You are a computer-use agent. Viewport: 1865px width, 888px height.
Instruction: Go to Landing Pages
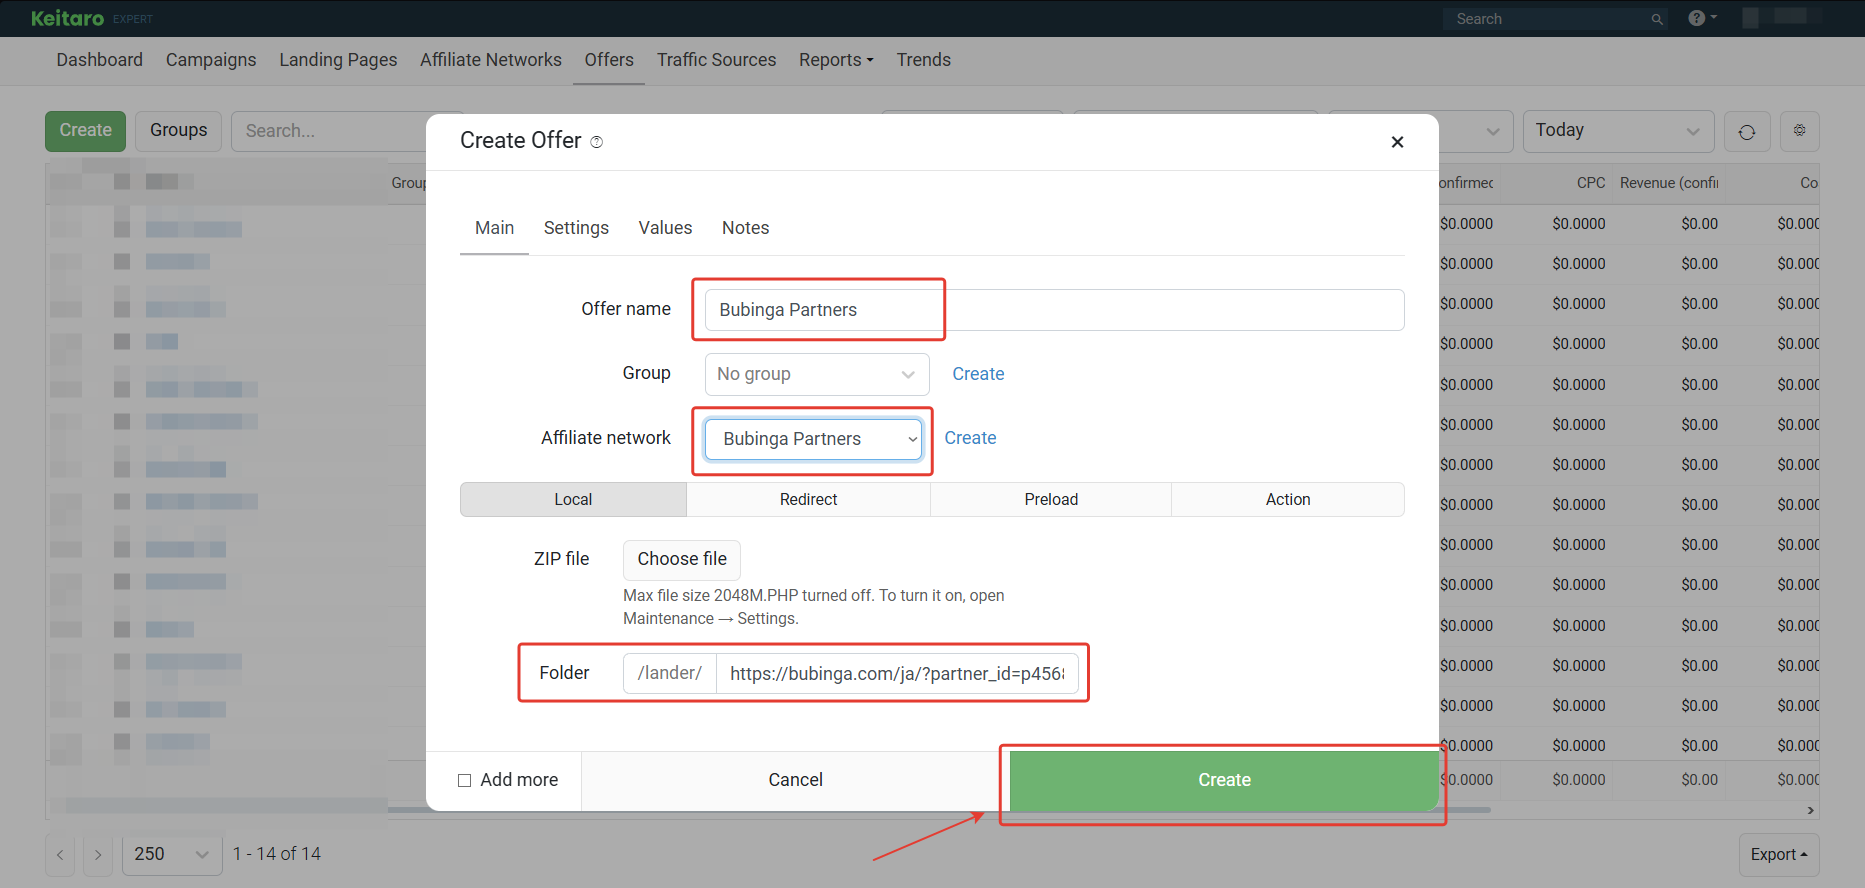coord(338,60)
